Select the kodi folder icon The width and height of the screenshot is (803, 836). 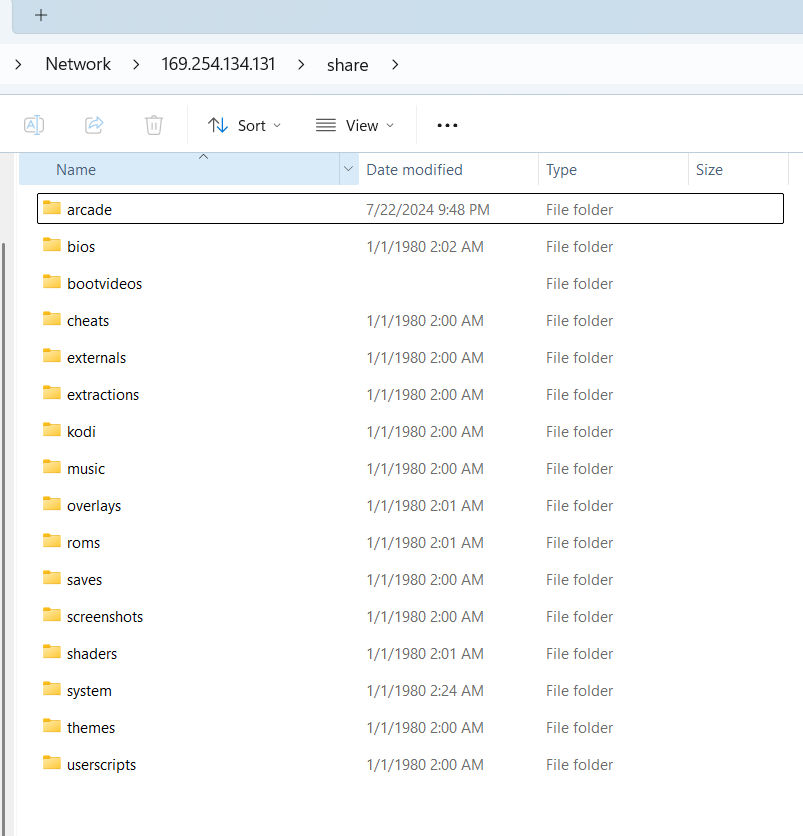point(52,431)
